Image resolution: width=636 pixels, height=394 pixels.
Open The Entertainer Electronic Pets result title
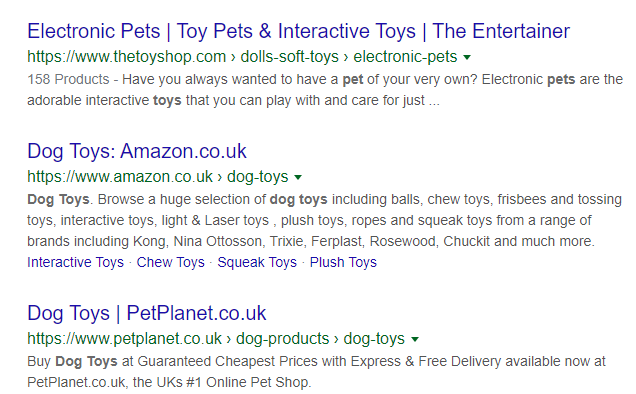tap(299, 31)
